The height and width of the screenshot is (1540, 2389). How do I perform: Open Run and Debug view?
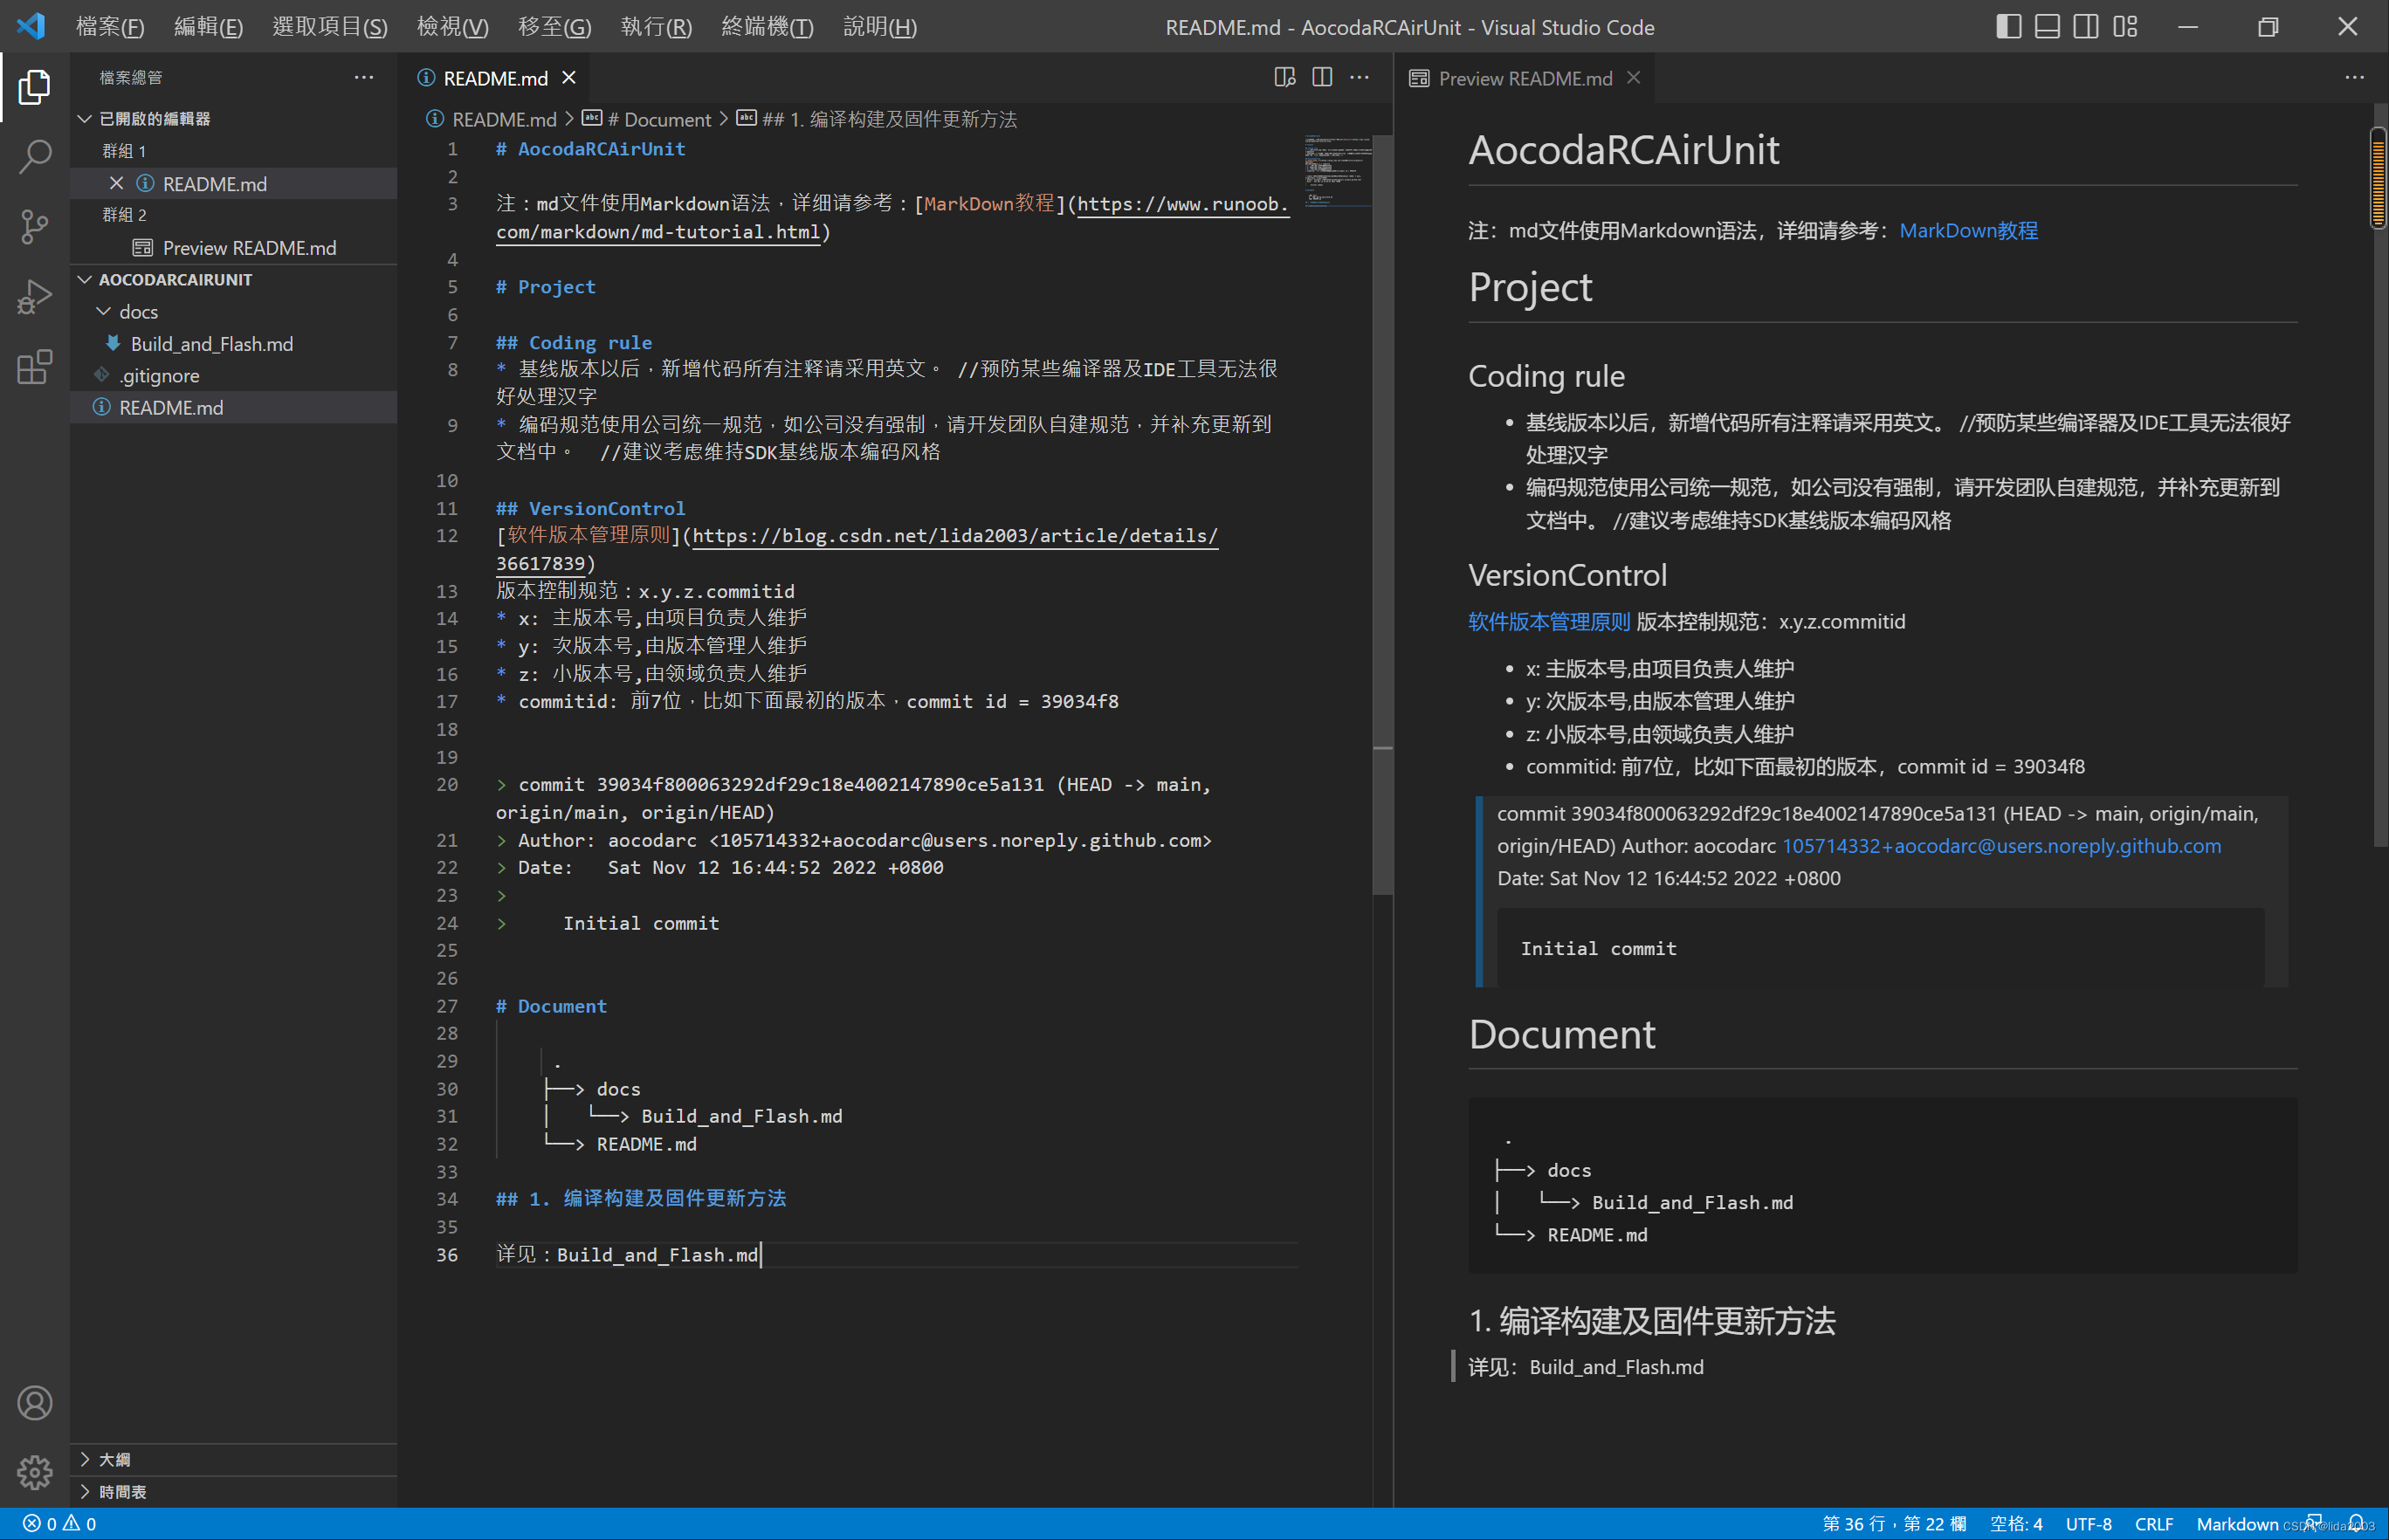point(35,297)
